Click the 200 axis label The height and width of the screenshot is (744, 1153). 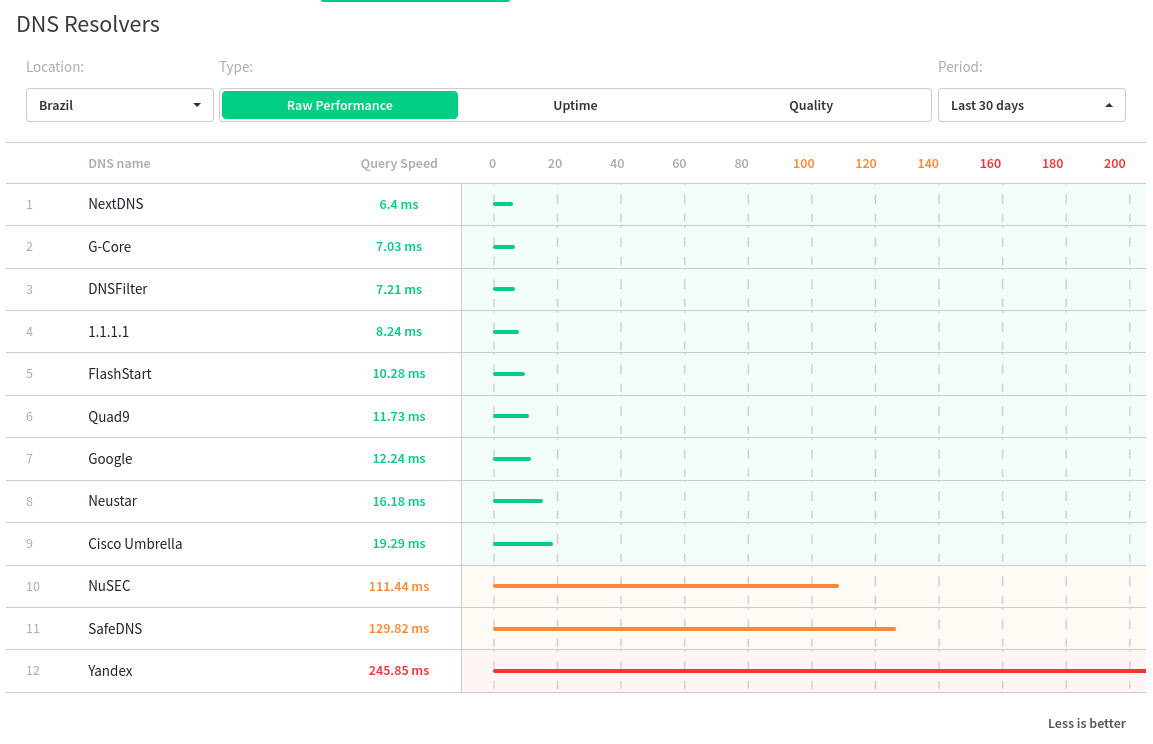pyautogui.click(x=1115, y=163)
